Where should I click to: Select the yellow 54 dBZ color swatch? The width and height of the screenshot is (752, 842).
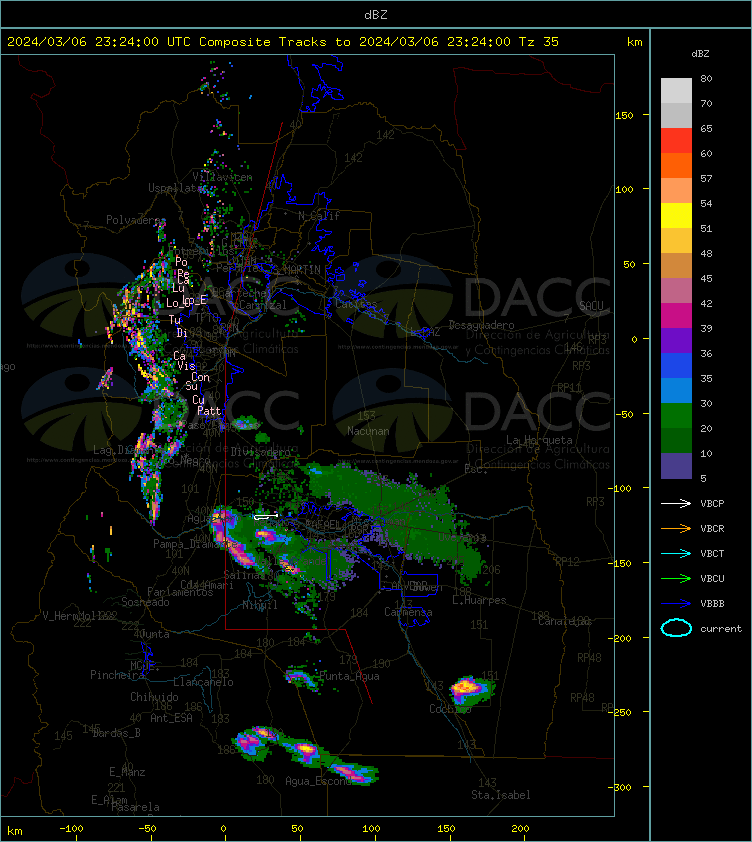(x=676, y=215)
